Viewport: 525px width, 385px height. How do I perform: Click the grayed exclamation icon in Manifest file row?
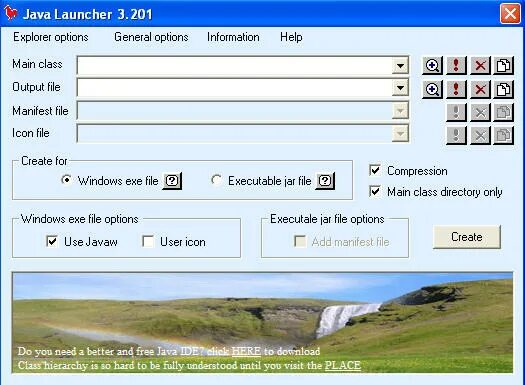[x=456, y=112]
